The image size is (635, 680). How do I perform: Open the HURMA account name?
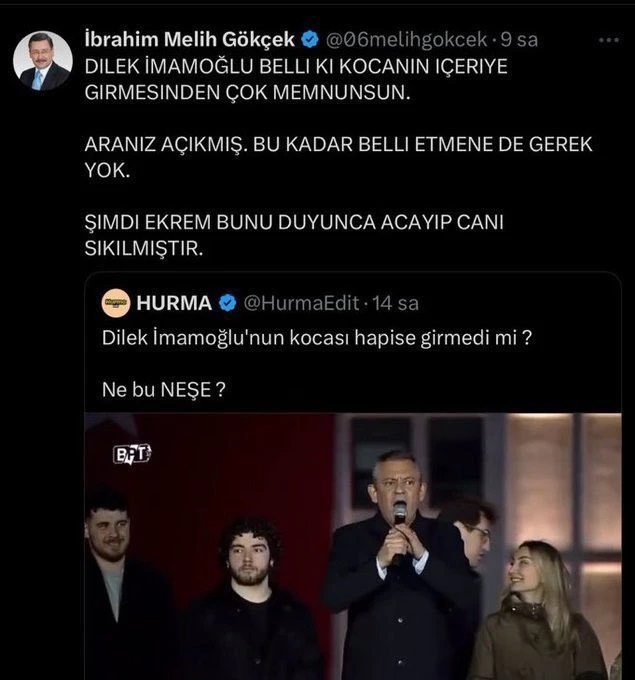tap(176, 301)
